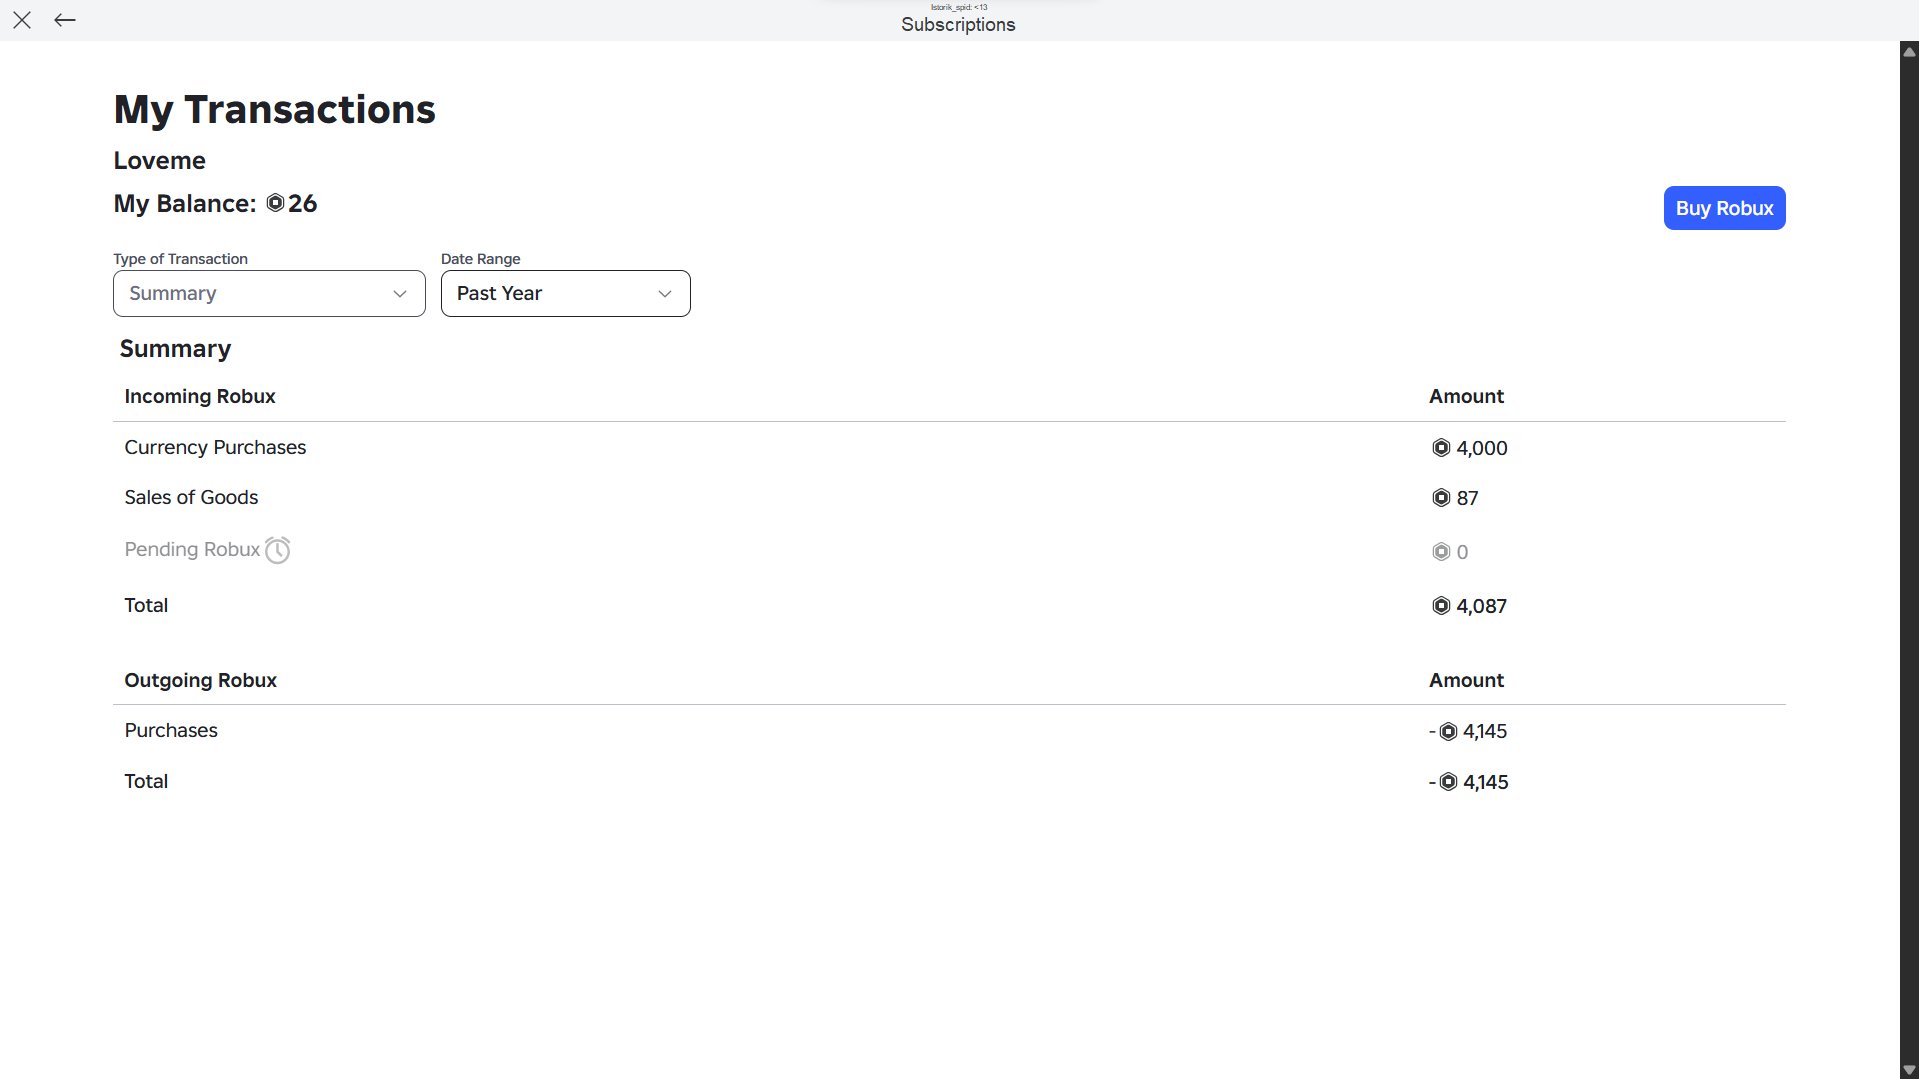The height and width of the screenshot is (1079, 1919).
Task: Click the Outgoing Robux header
Action: pyautogui.click(x=200, y=680)
